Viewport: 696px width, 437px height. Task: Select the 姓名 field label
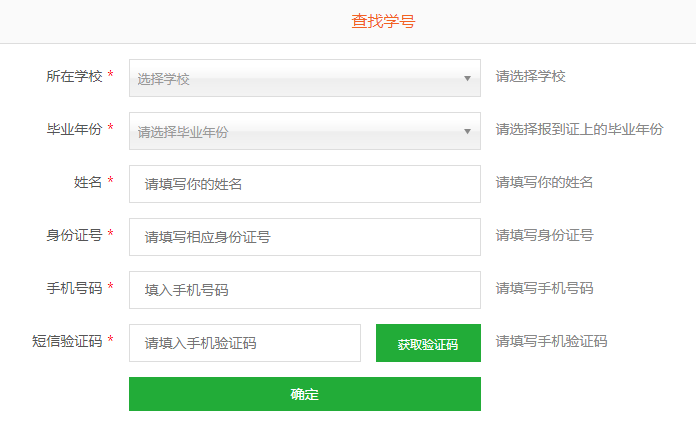click(88, 182)
